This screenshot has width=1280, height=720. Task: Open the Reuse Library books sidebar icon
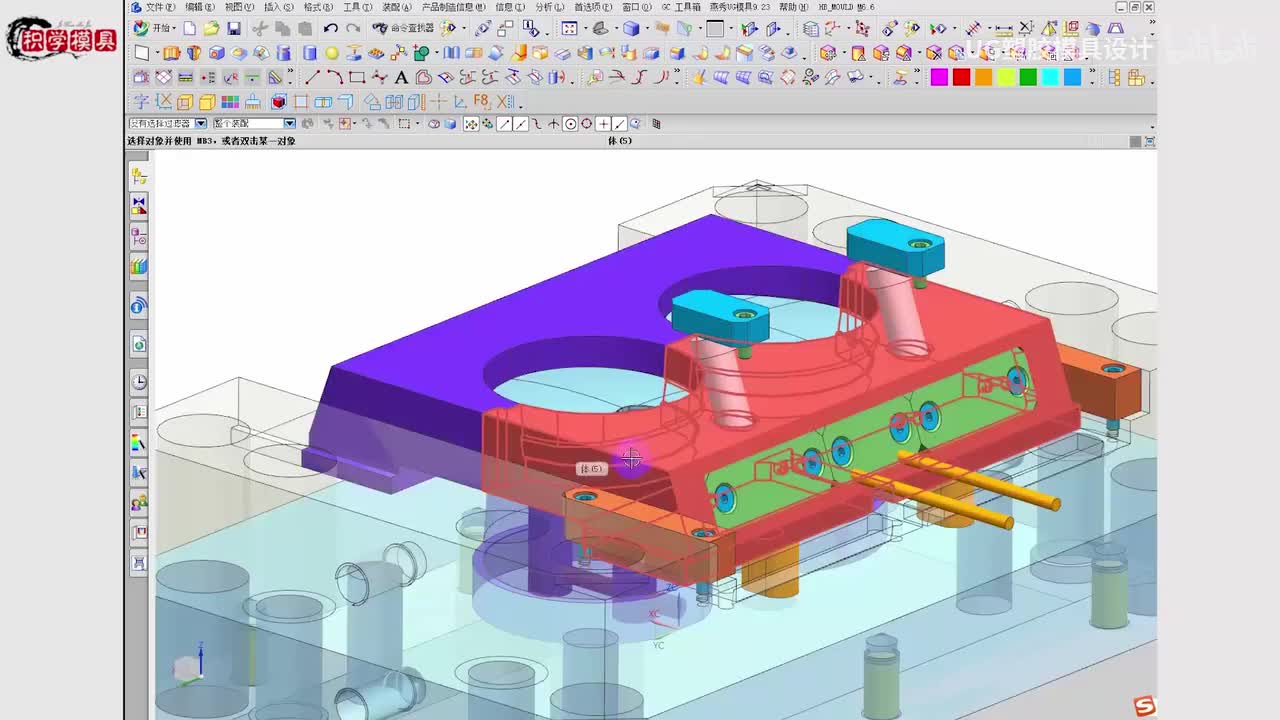point(139,267)
